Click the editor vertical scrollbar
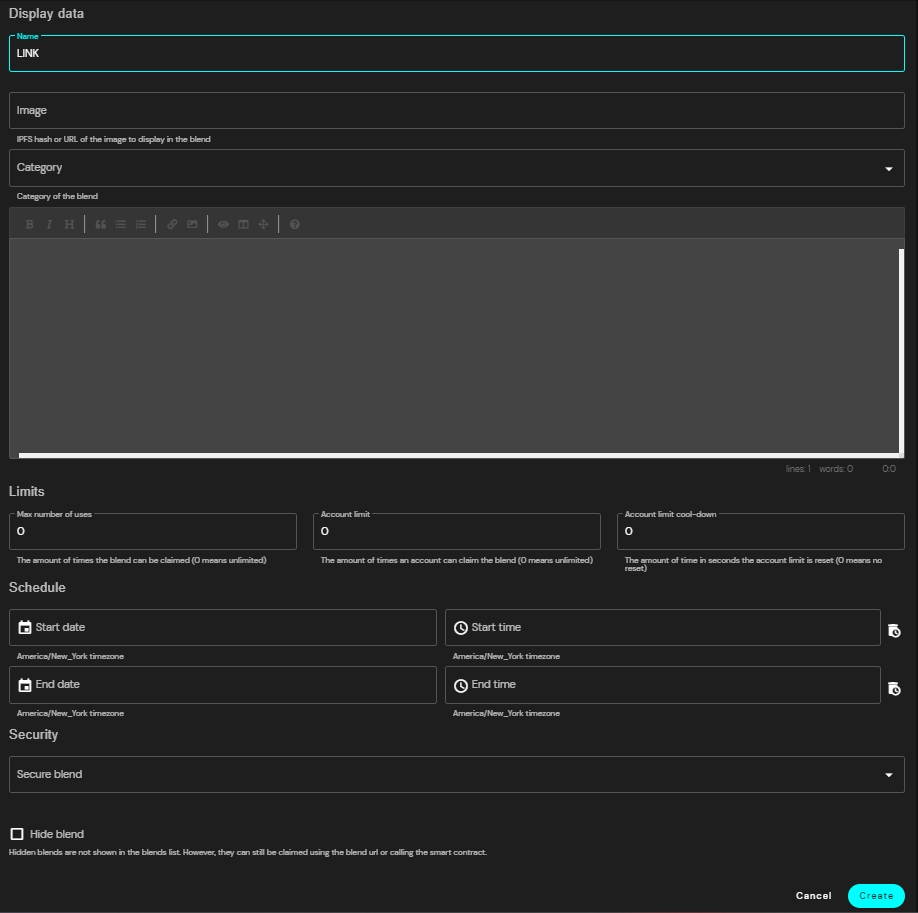918x913 pixels. [901, 350]
